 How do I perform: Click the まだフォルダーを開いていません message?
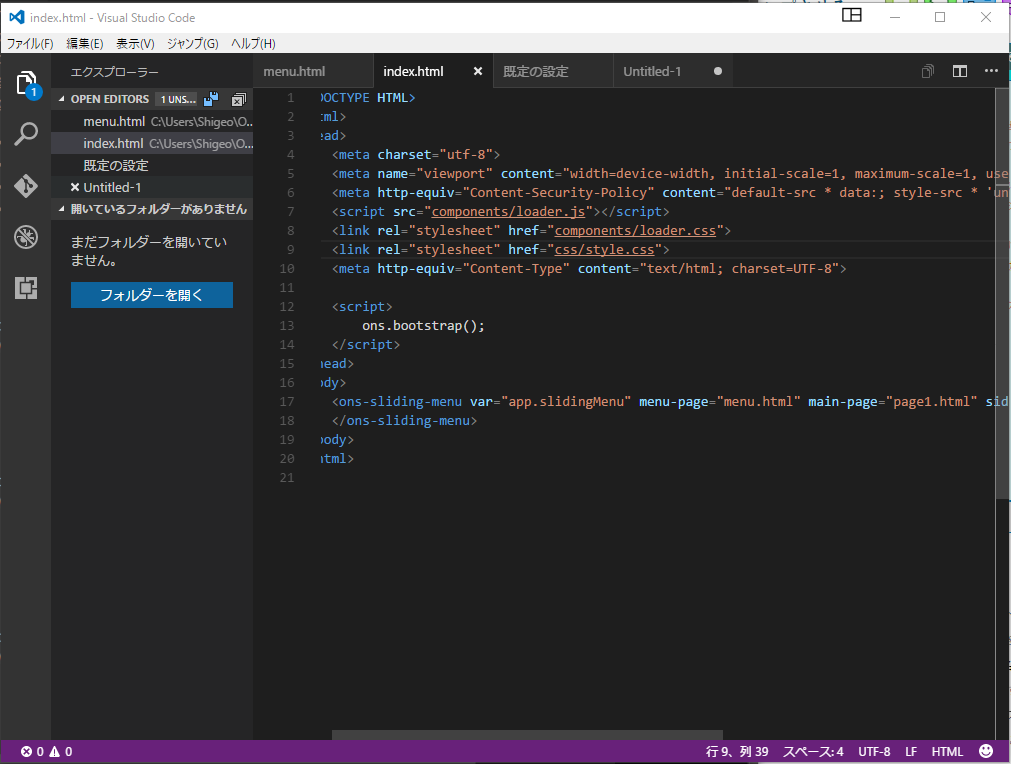148,251
